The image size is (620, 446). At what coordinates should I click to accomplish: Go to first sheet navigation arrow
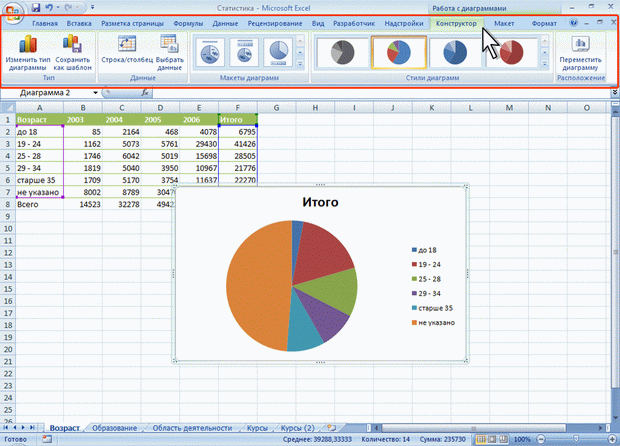point(6,428)
